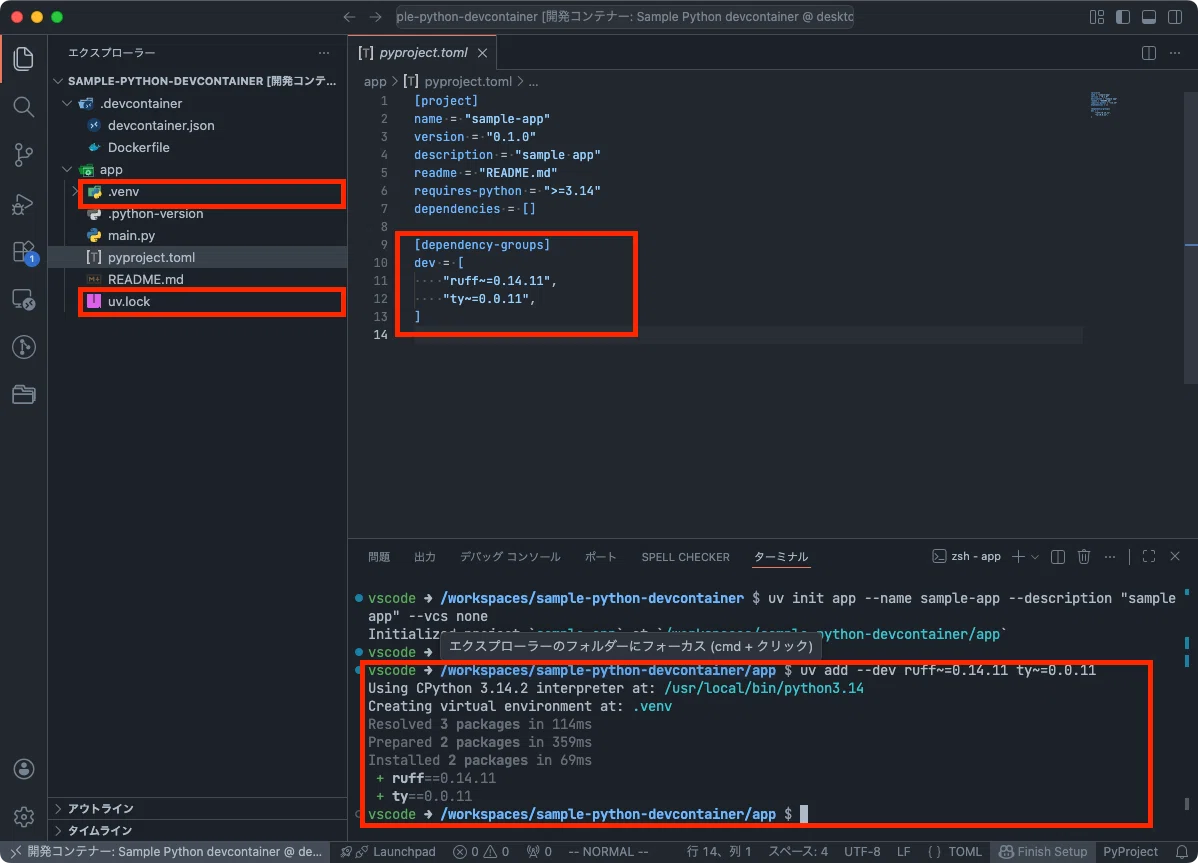Switch to the デバッグ コンソール tab
The height and width of the screenshot is (863, 1198).
tap(510, 557)
